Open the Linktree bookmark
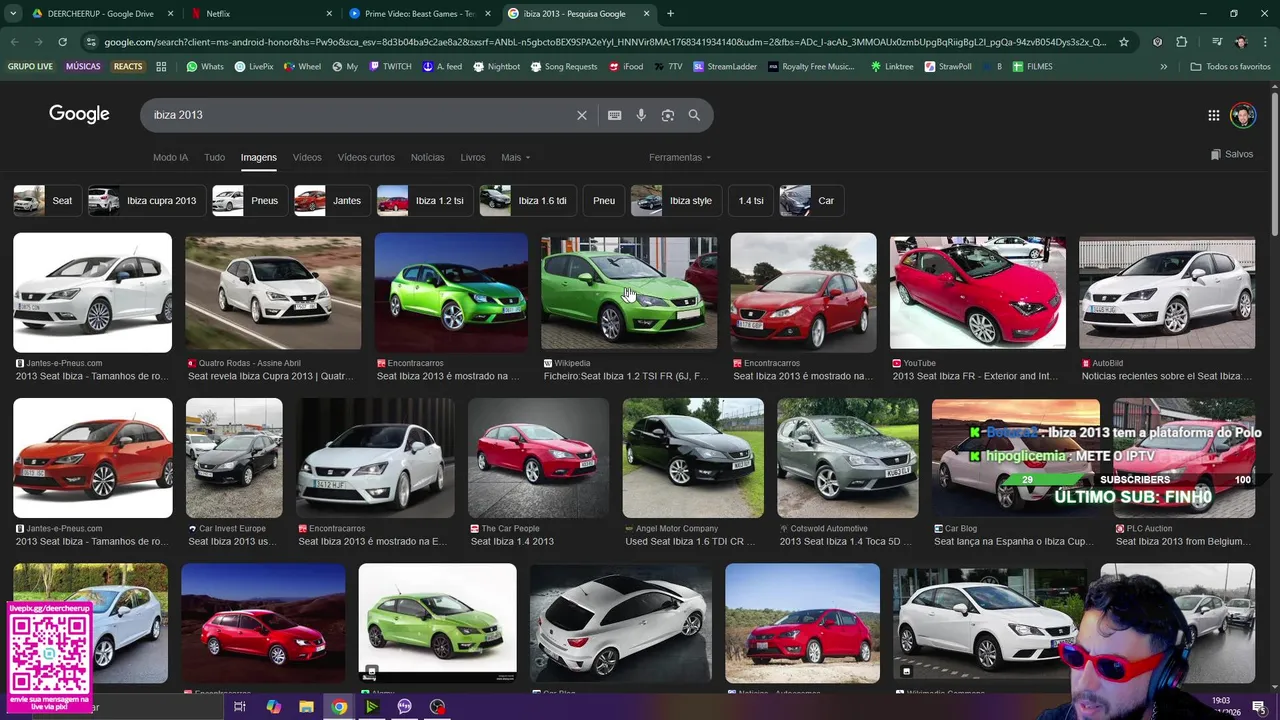 pyautogui.click(x=892, y=66)
